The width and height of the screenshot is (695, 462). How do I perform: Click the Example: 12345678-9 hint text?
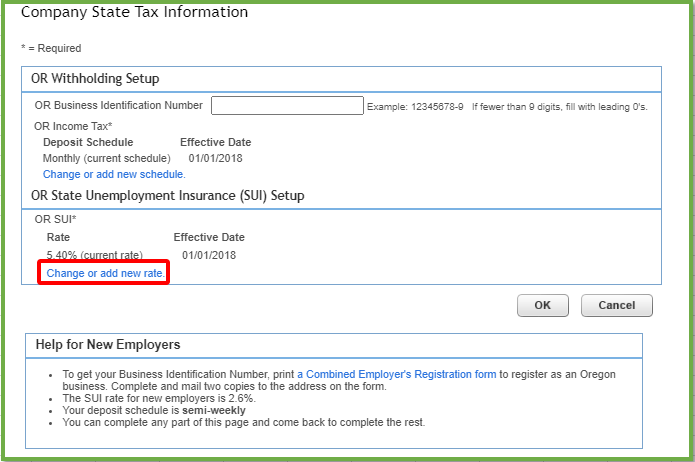(x=415, y=107)
